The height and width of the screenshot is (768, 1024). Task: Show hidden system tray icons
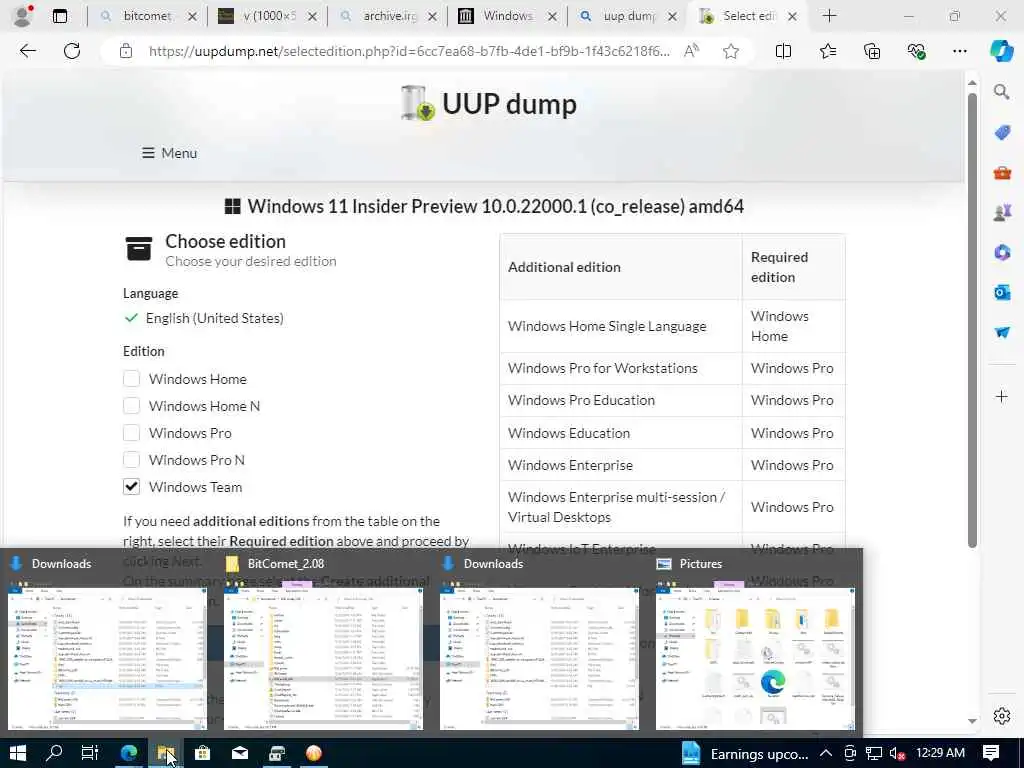pyautogui.click(x=825, y=753)
